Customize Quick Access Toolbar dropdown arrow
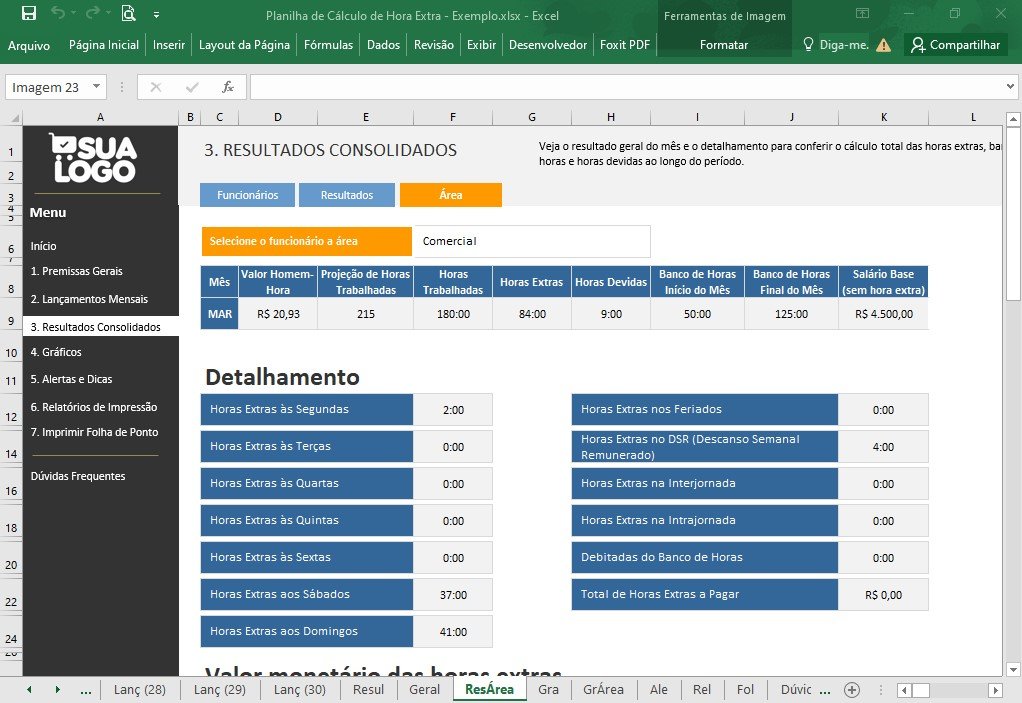Viewport: 1022px width, 703px height. tap(156, 14)
